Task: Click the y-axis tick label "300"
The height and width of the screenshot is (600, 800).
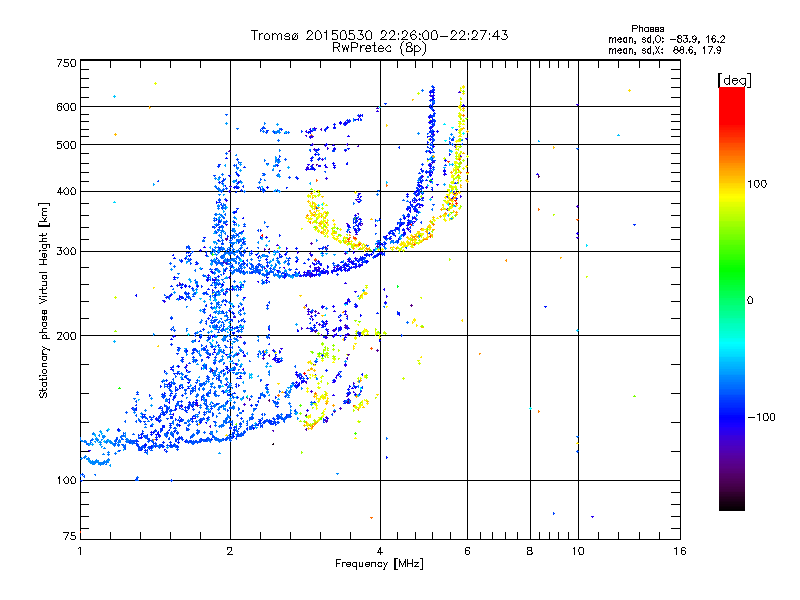Action: pos(66,251)
